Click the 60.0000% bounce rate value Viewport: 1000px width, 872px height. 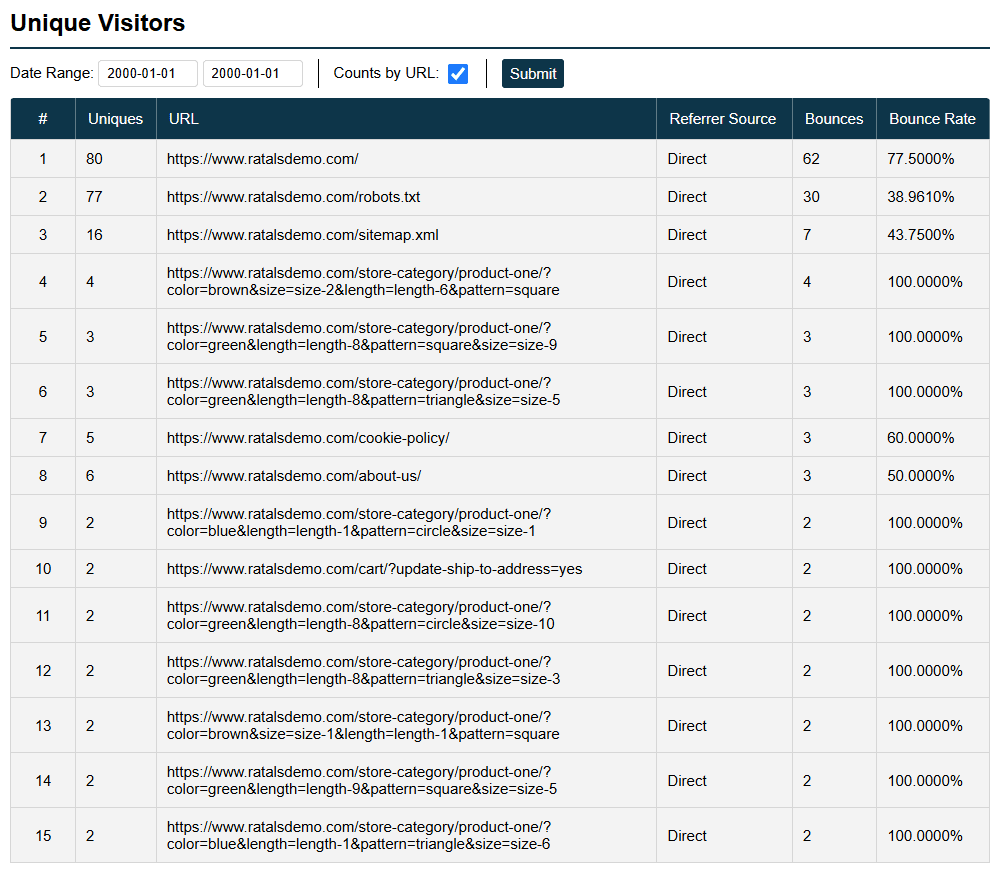tap(920, 438)
